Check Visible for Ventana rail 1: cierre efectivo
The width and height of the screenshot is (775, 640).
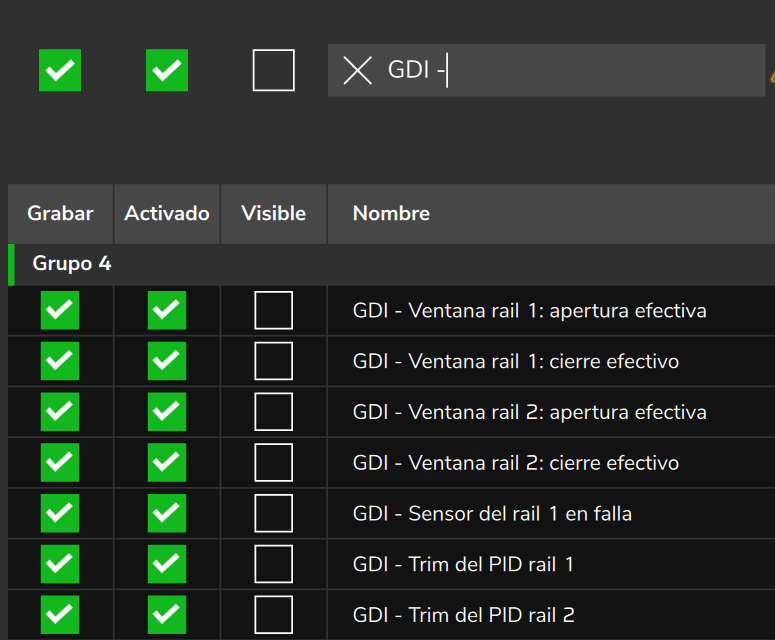tap(273, 361)
